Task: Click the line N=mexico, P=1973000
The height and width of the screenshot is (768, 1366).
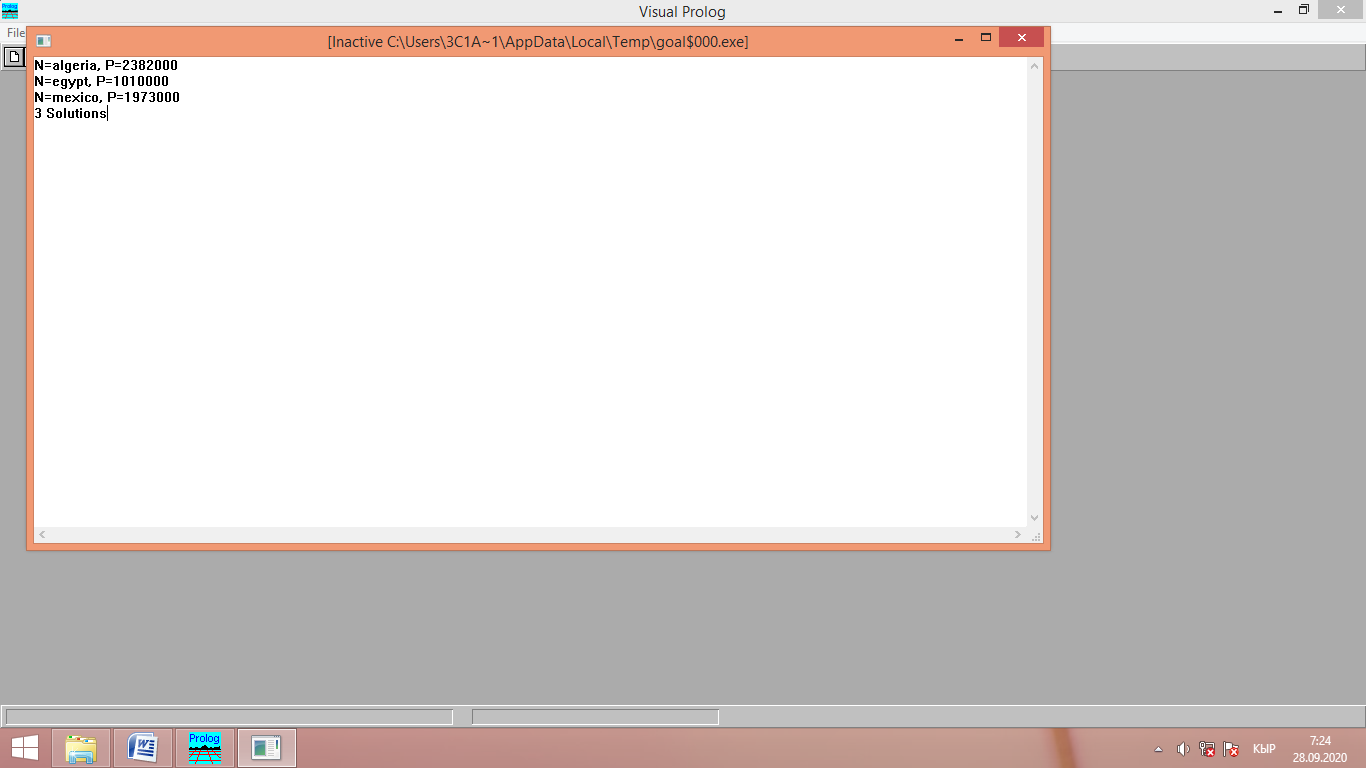Action: 107,97
